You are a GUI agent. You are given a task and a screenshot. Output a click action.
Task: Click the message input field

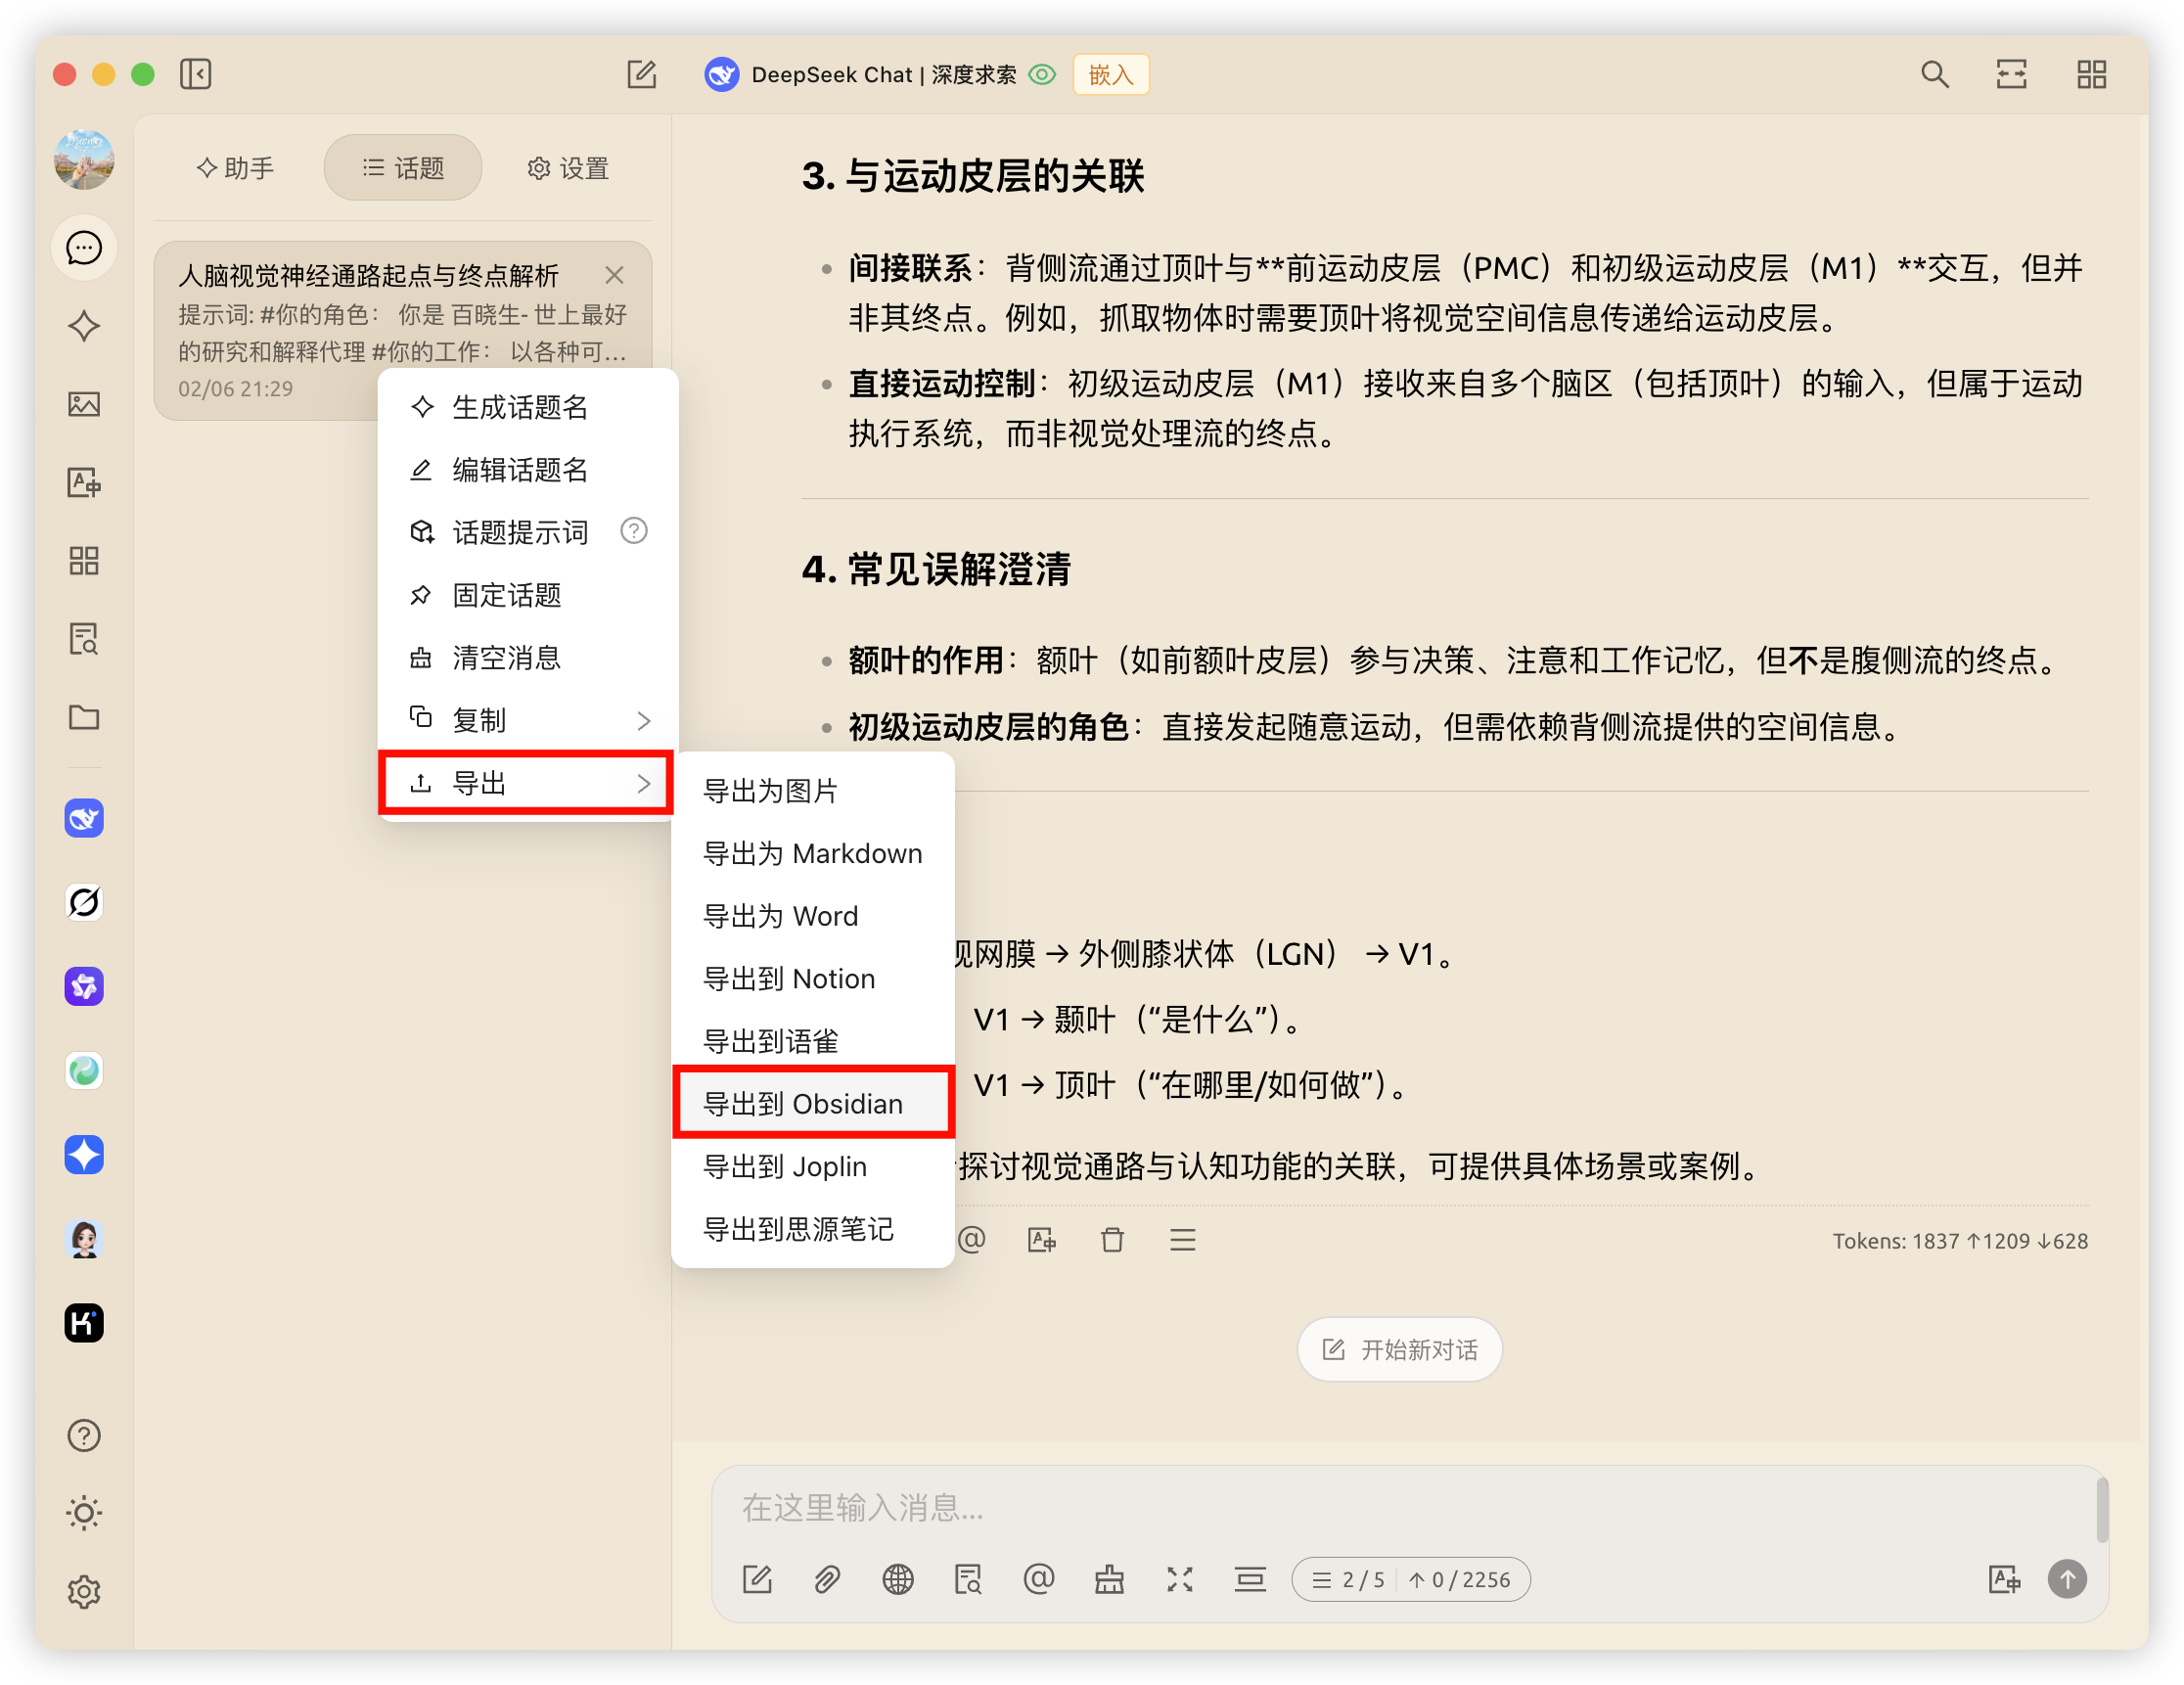pos(1400,1507)
